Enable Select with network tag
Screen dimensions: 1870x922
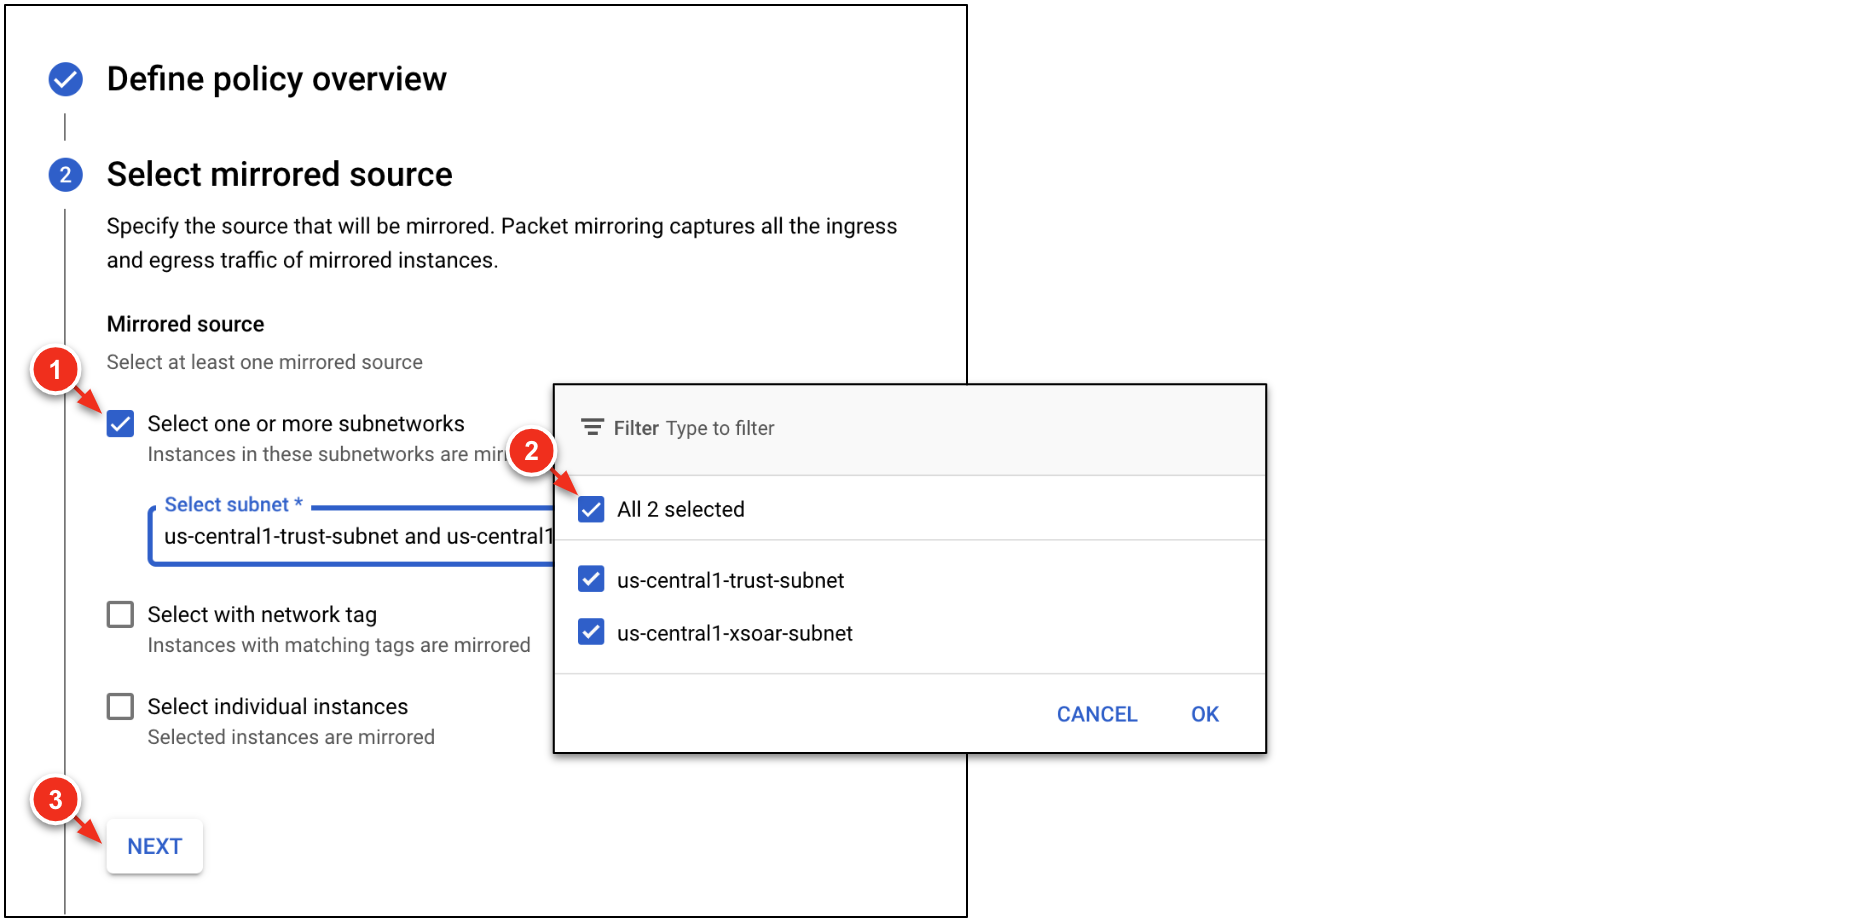[x=121, y=615]
